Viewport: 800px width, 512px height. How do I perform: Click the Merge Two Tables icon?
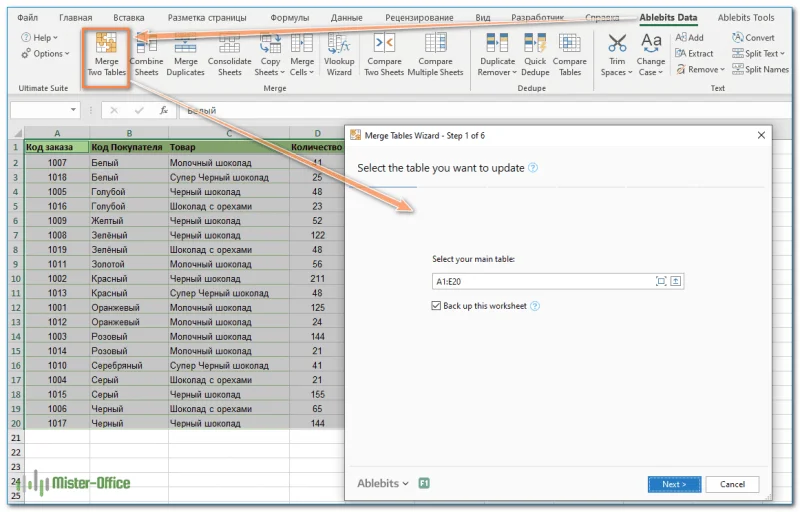[x=107, y=44]
